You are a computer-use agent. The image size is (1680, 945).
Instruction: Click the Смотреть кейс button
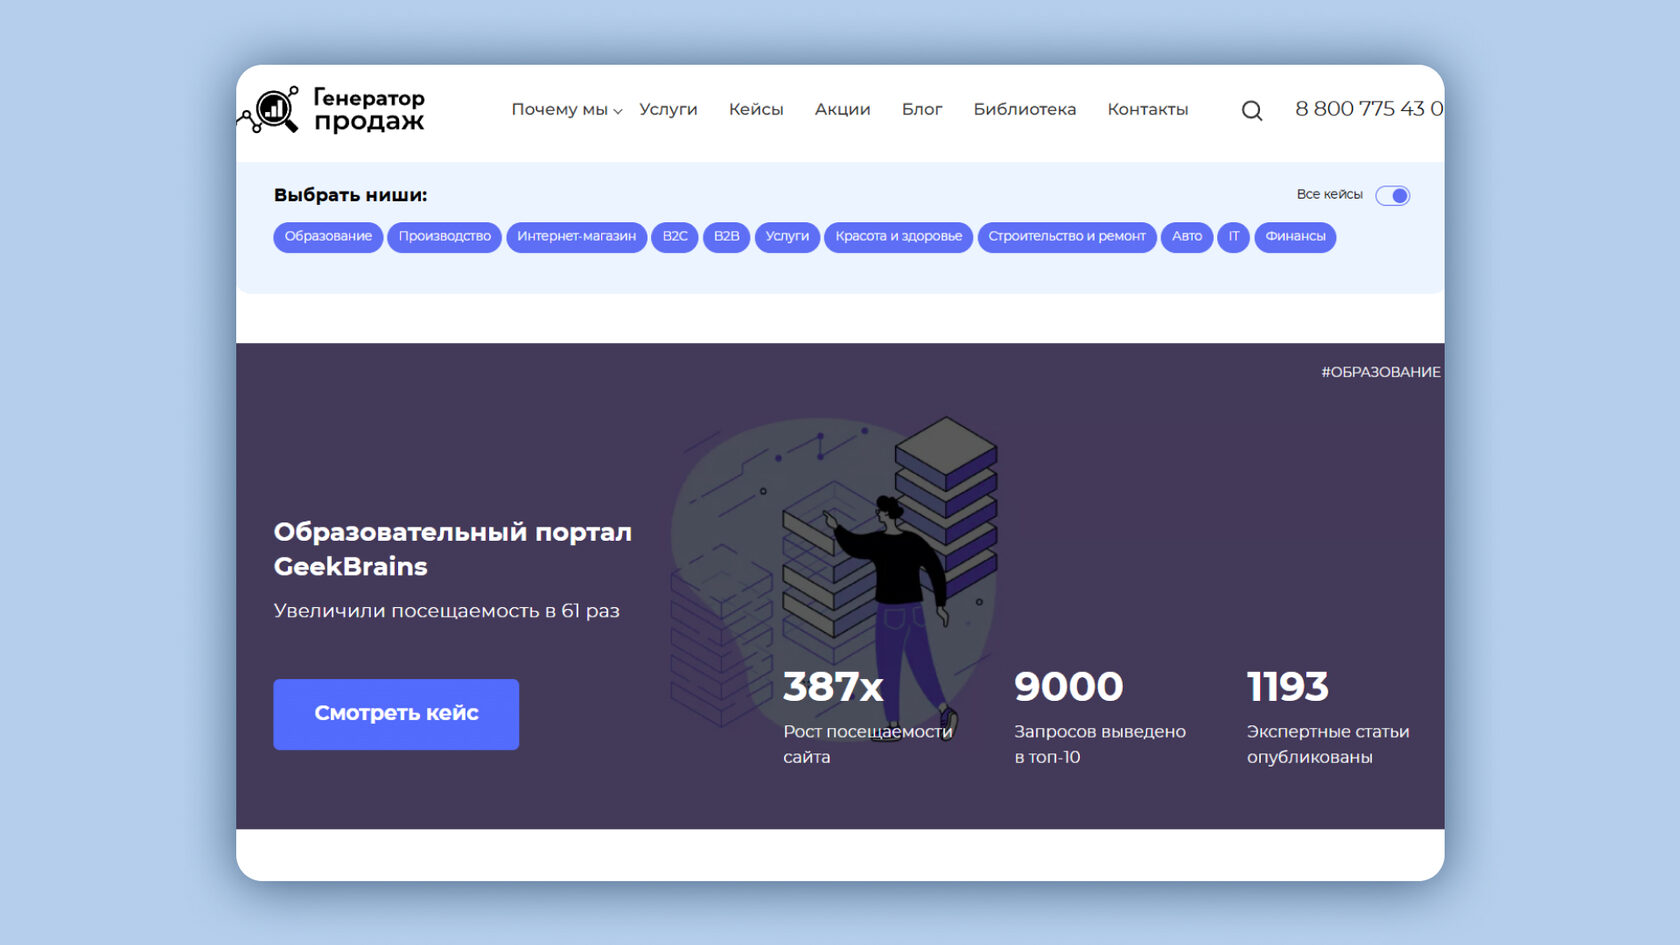[396, 714]
